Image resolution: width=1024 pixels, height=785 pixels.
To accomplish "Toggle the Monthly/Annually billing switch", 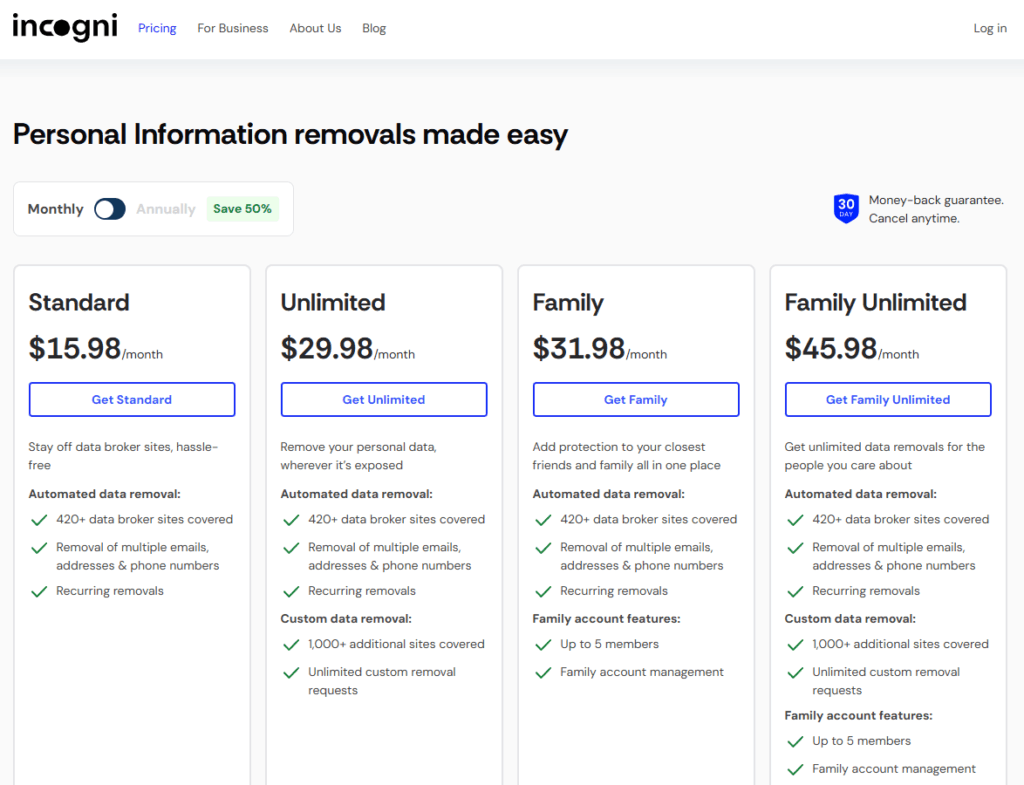I will tap(110, 209).
